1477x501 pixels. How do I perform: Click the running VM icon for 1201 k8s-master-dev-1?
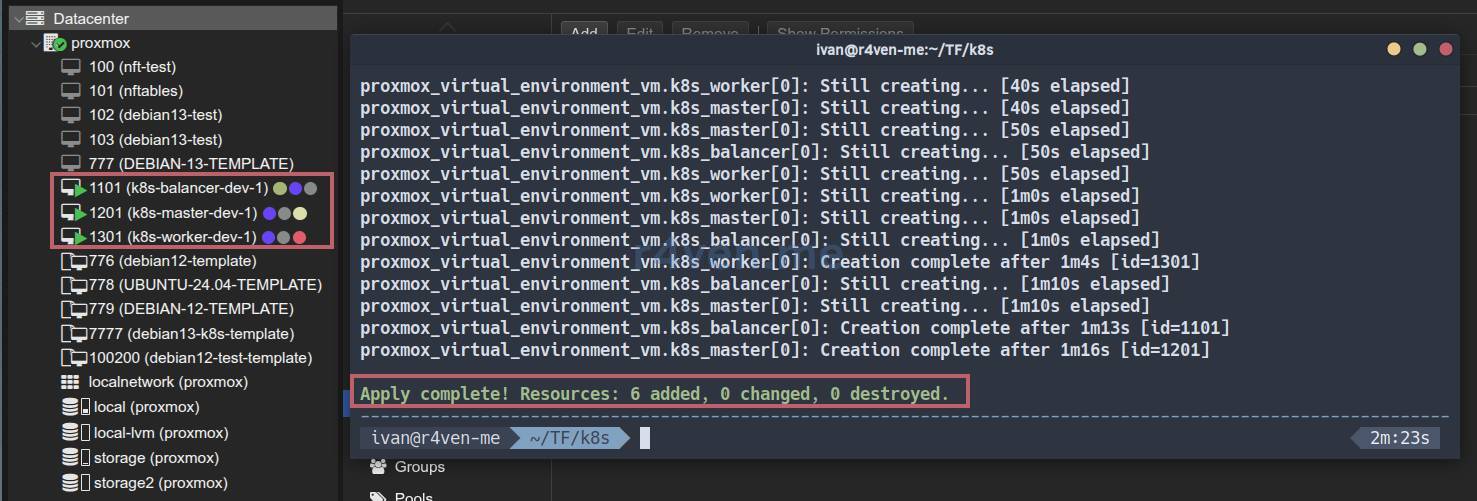pos(73,213)
